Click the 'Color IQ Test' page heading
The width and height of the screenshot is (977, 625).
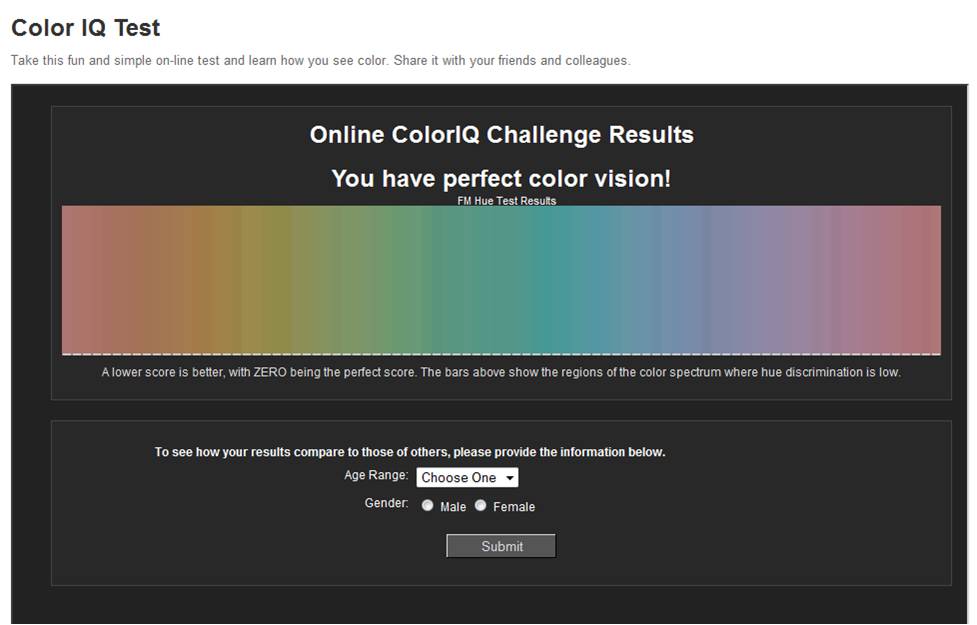[x=86, y=28]
